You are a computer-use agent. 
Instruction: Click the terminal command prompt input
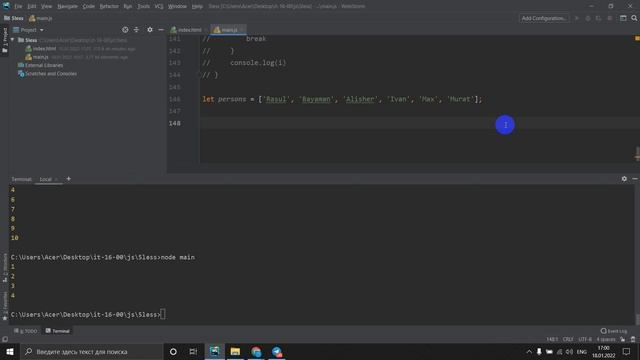click(x=163, y=314)
